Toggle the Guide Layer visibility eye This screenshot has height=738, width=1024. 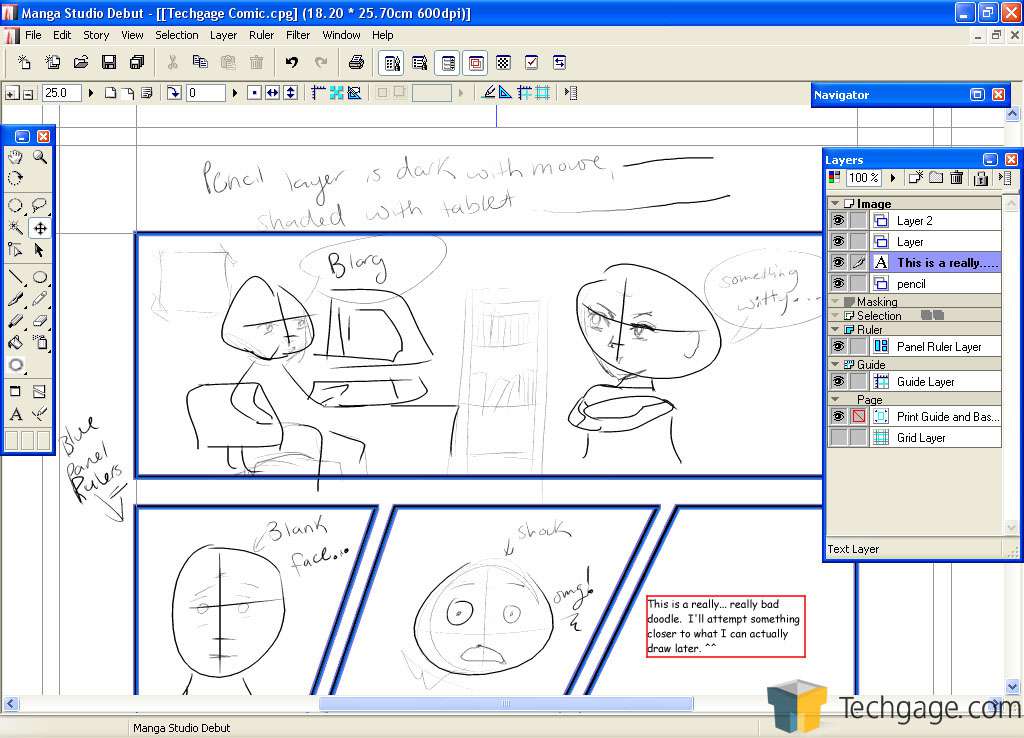click(839, 381)
